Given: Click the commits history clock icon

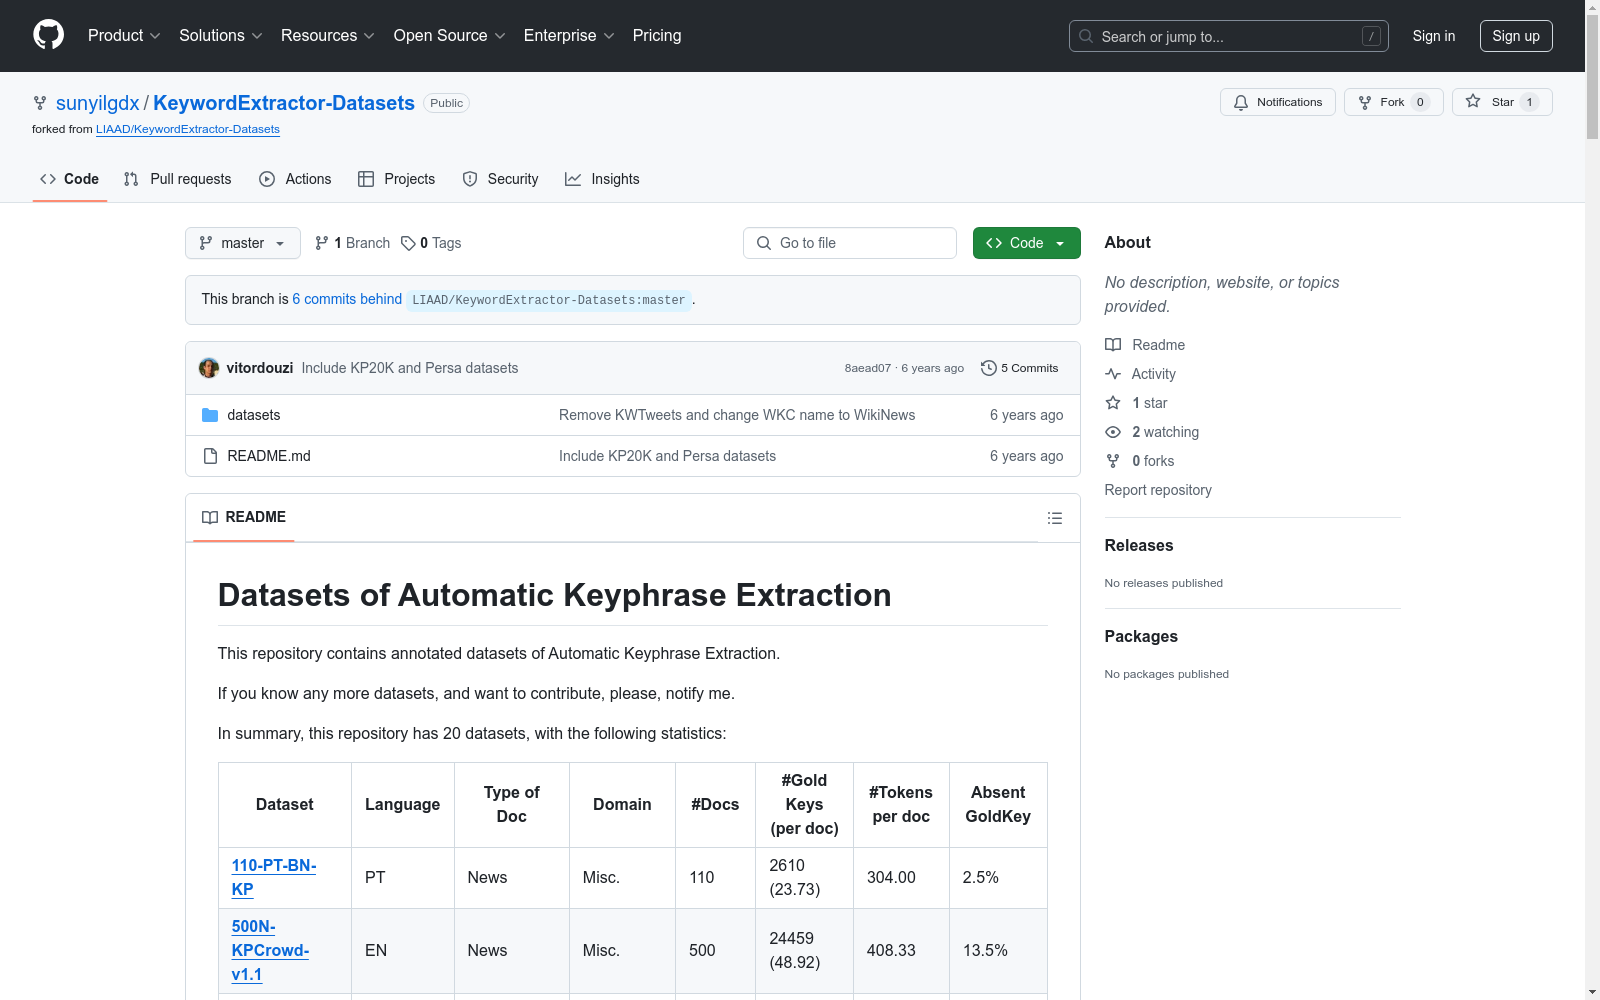Looking at the screenshot, I should 988,368.
